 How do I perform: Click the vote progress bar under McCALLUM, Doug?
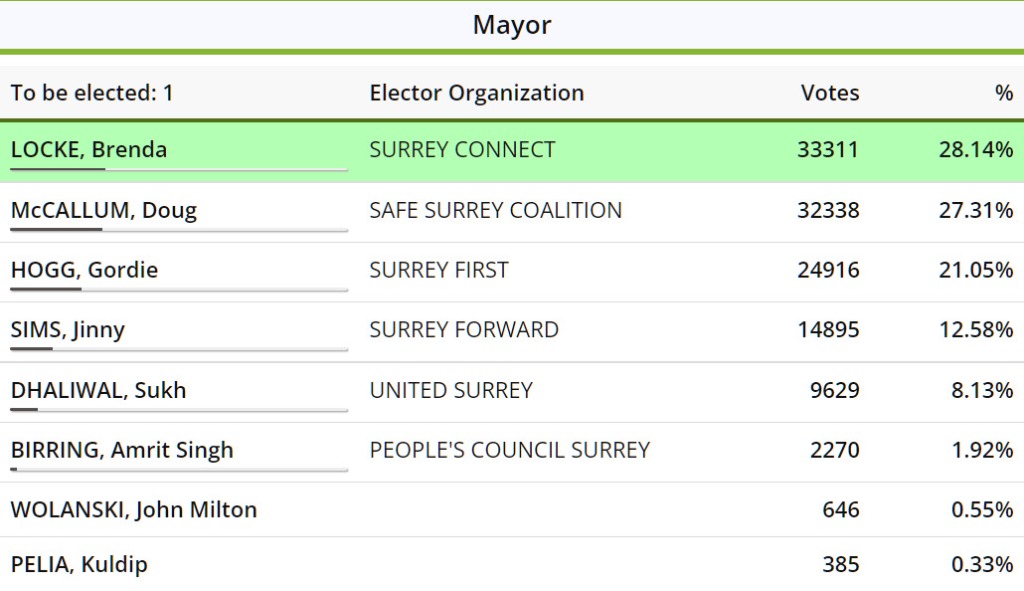tap(179, 230)
